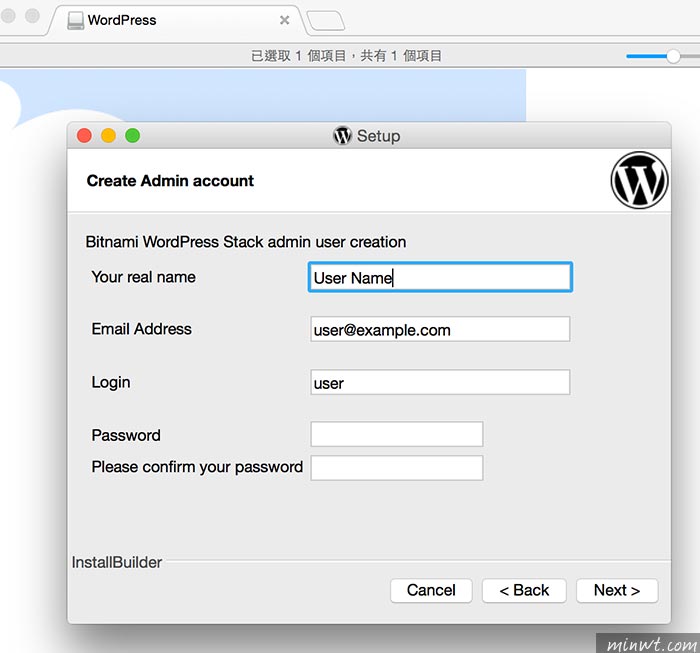Click the empty Password field

(397, 434)
